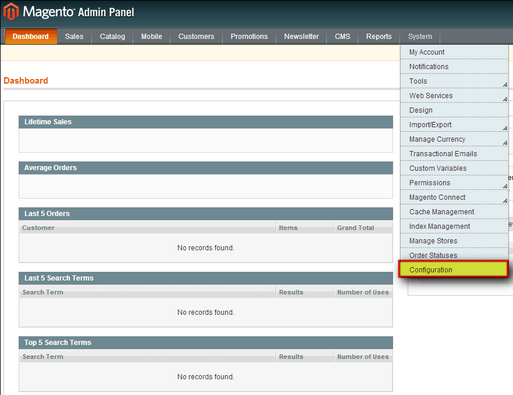Click the Dashboard page heading
The image size is (513, 395).
pos(26,81)
